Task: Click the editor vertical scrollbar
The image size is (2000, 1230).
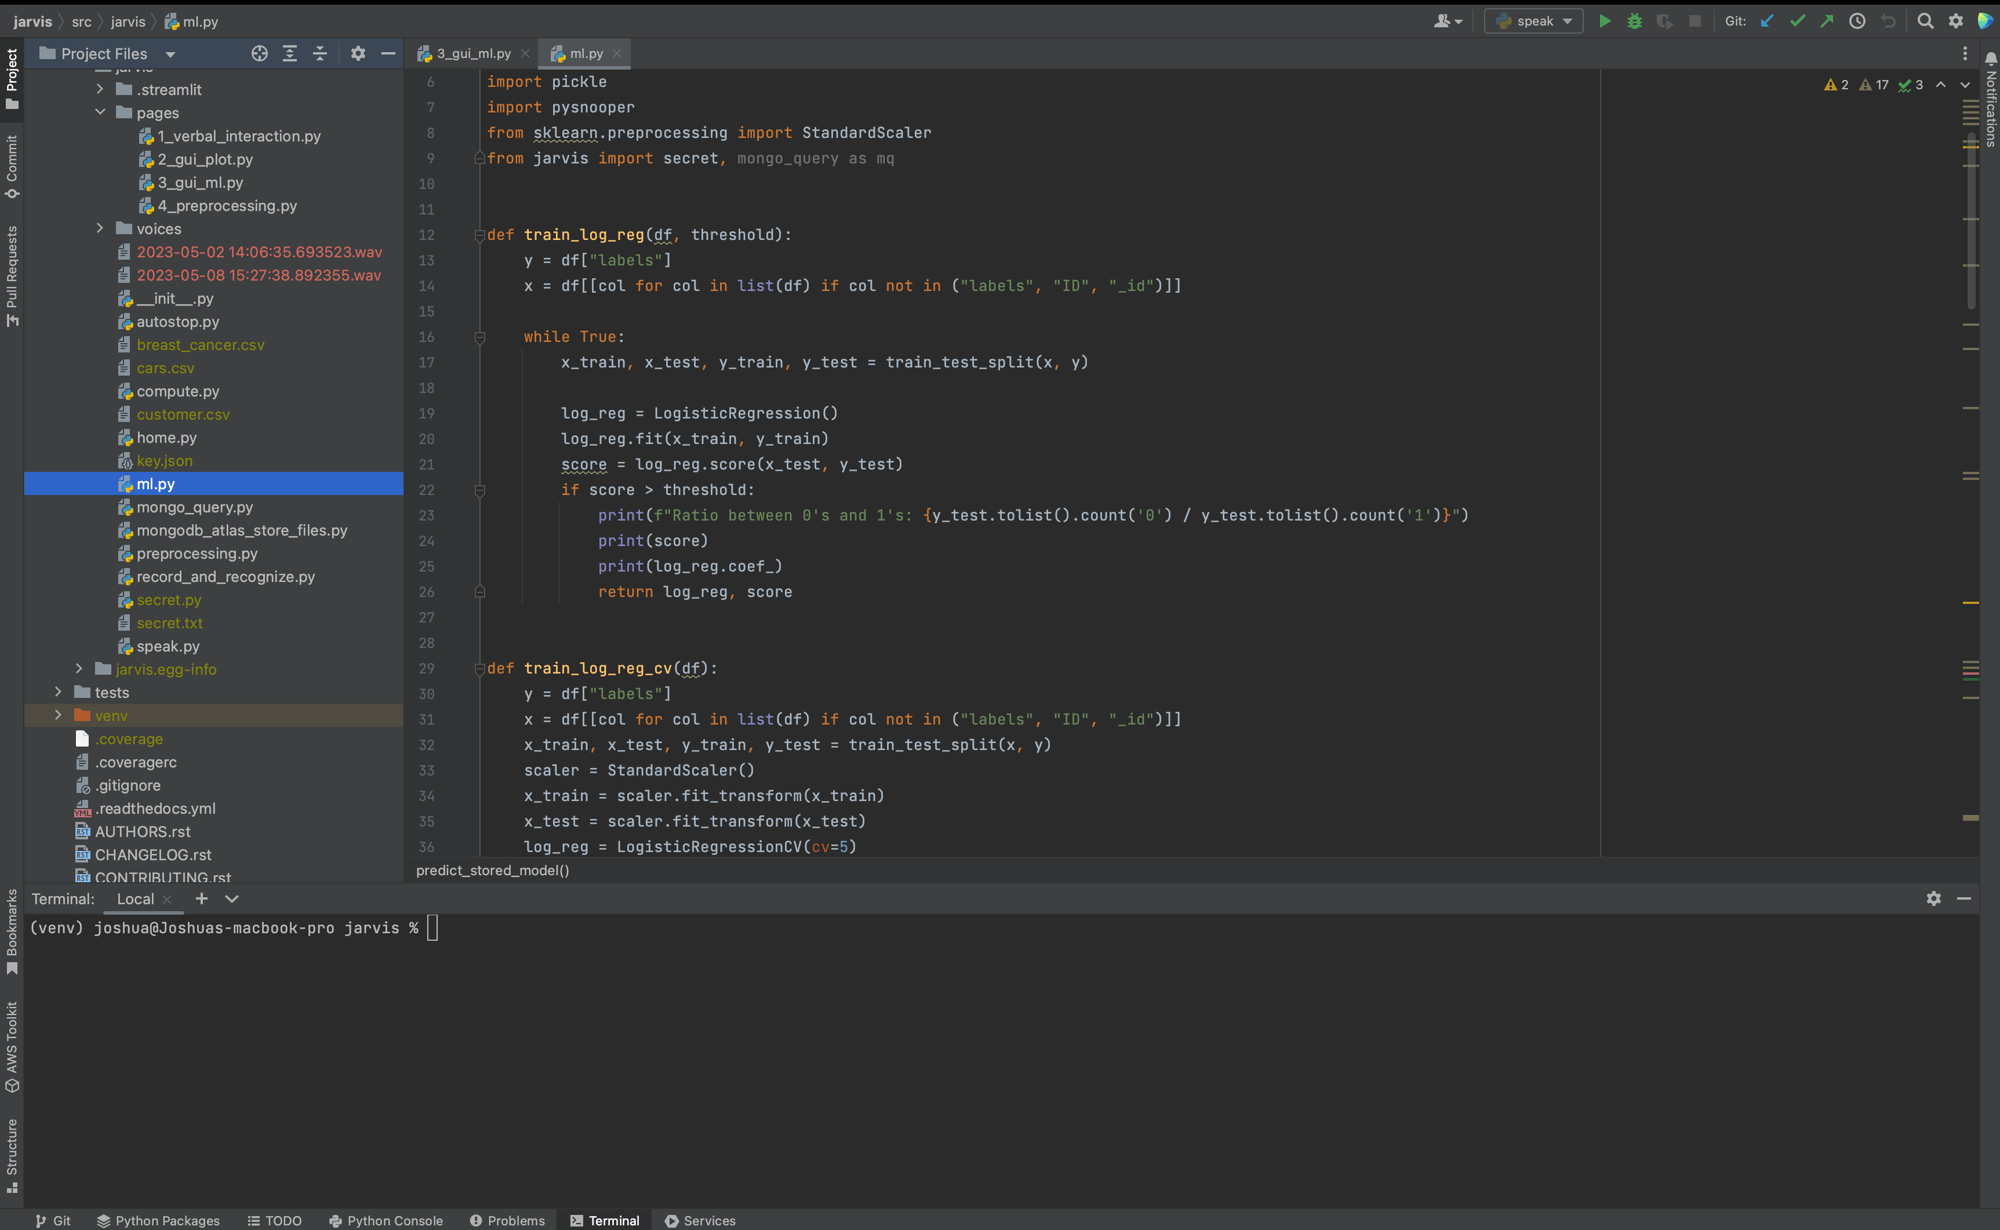Action: pos(1971,220)
